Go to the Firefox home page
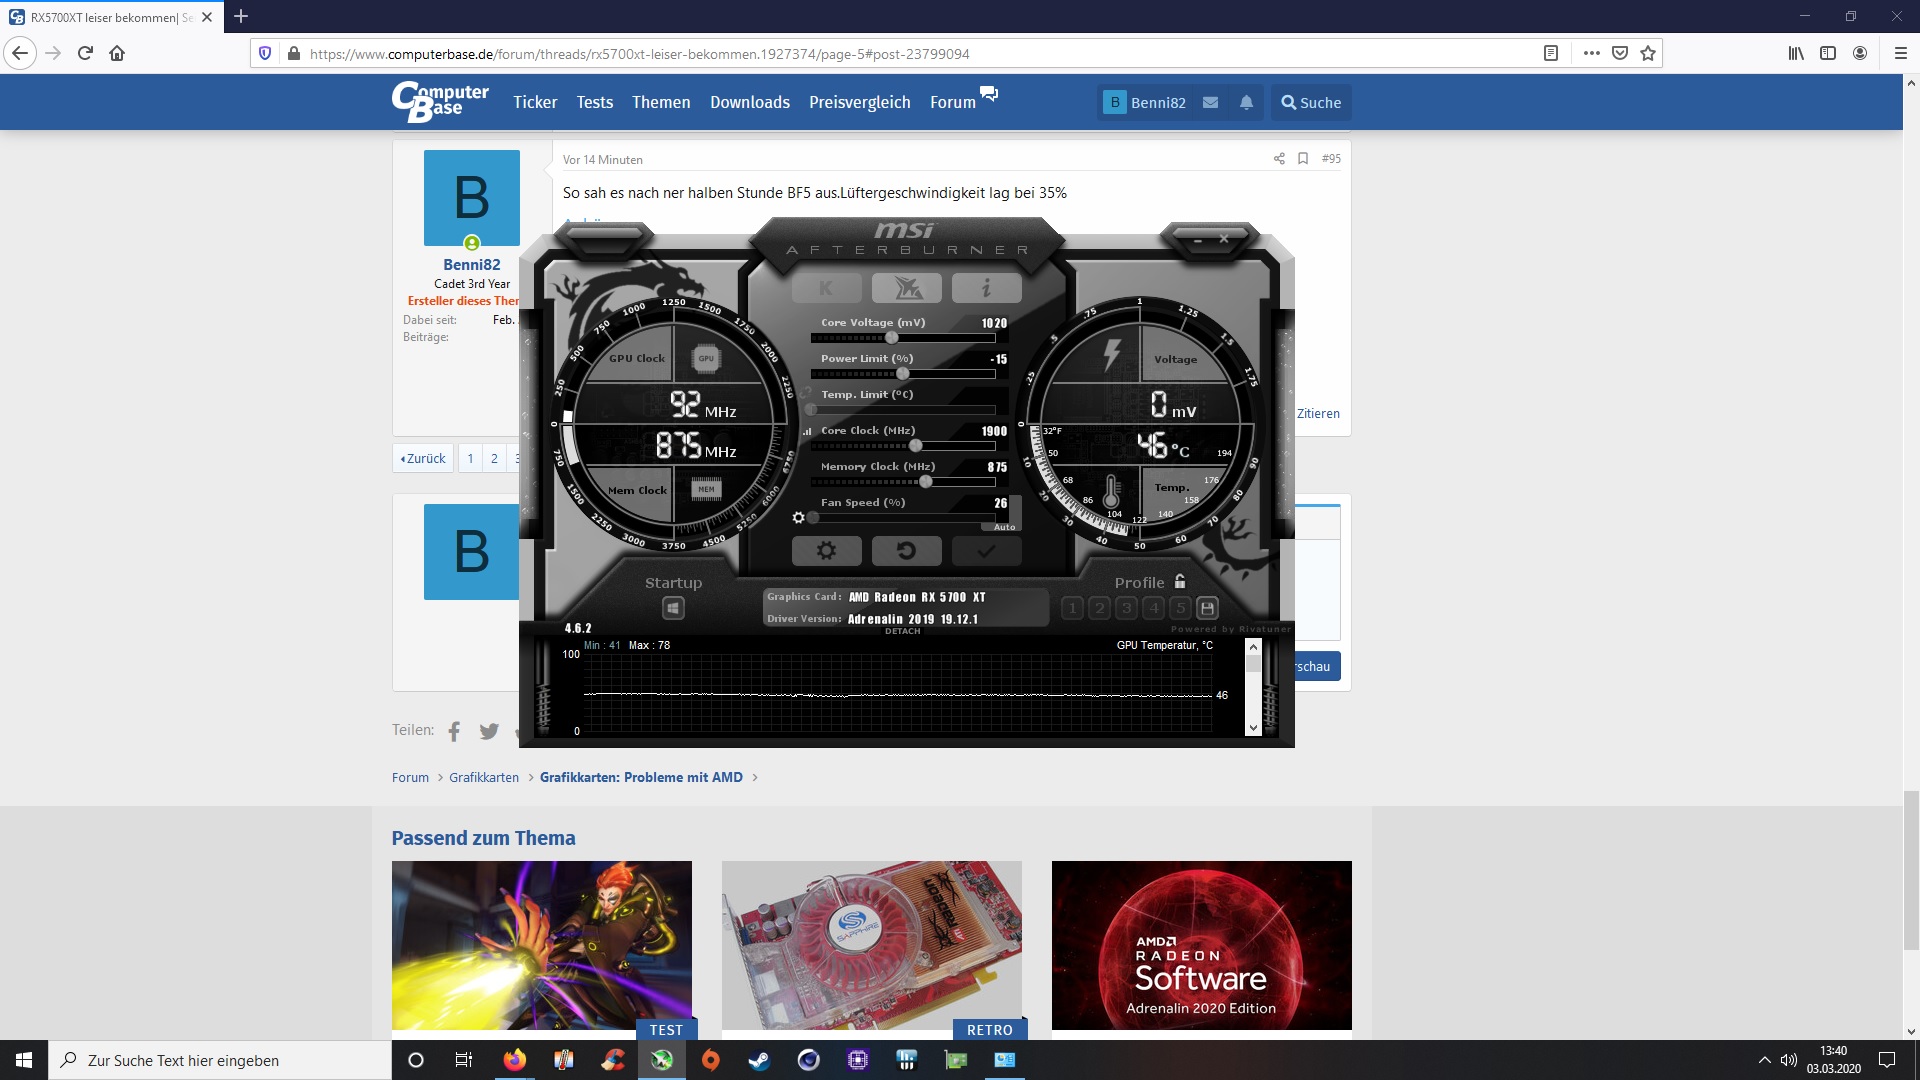 point(117,53)
